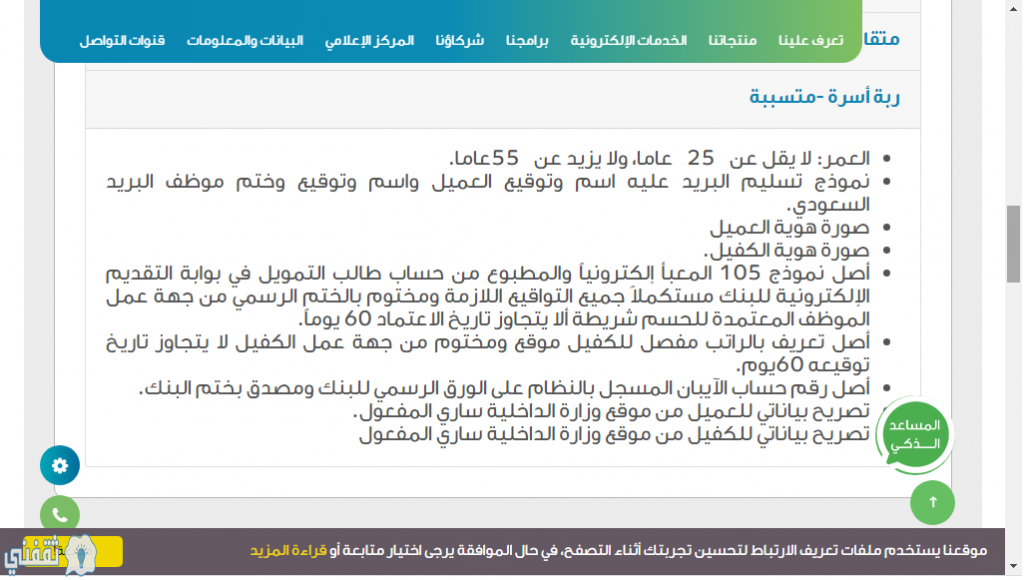Open the المركز الإعلامي menu

click(x=370, y=40)
